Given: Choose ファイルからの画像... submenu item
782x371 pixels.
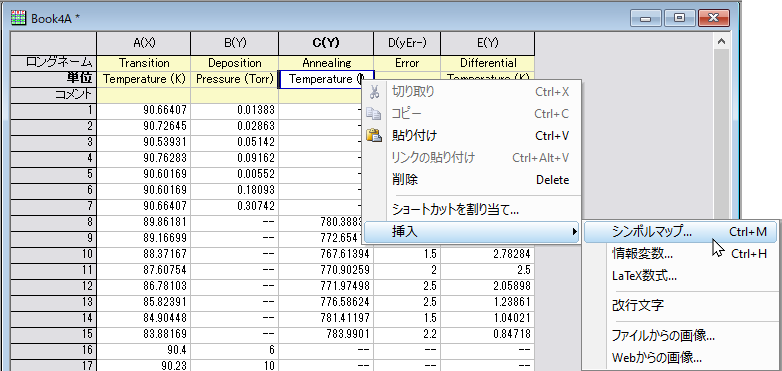Looking at the screenshot, I should [680, 336].
